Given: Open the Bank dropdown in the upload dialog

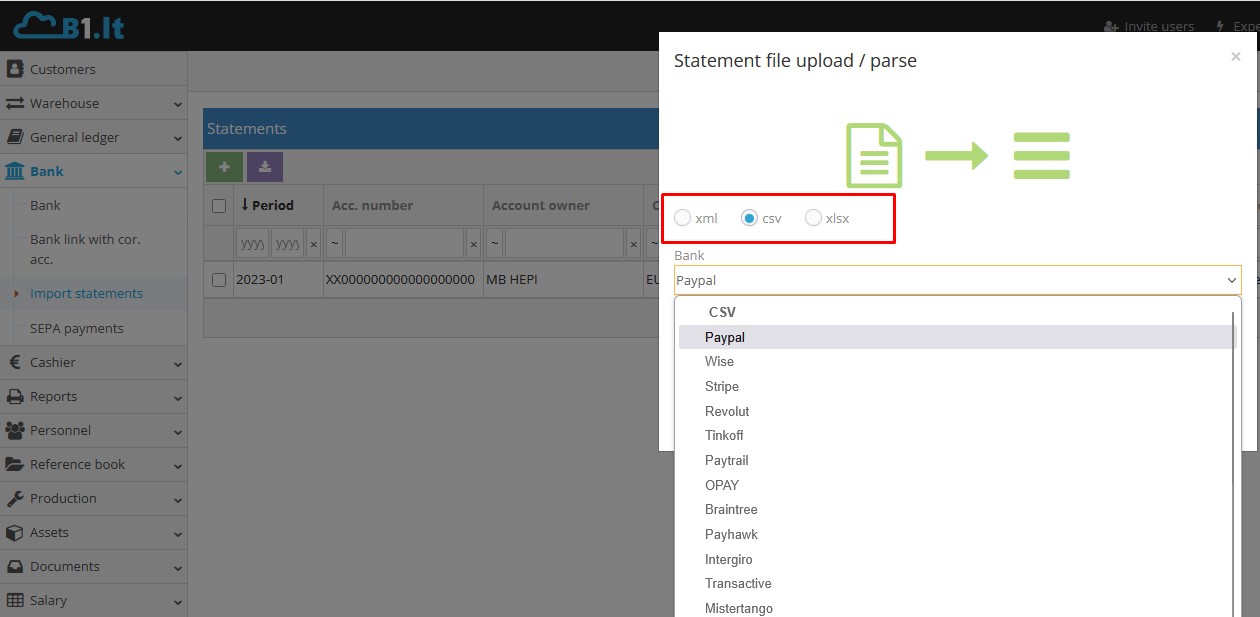Looking at the screenshot, I should pos(955,280).
